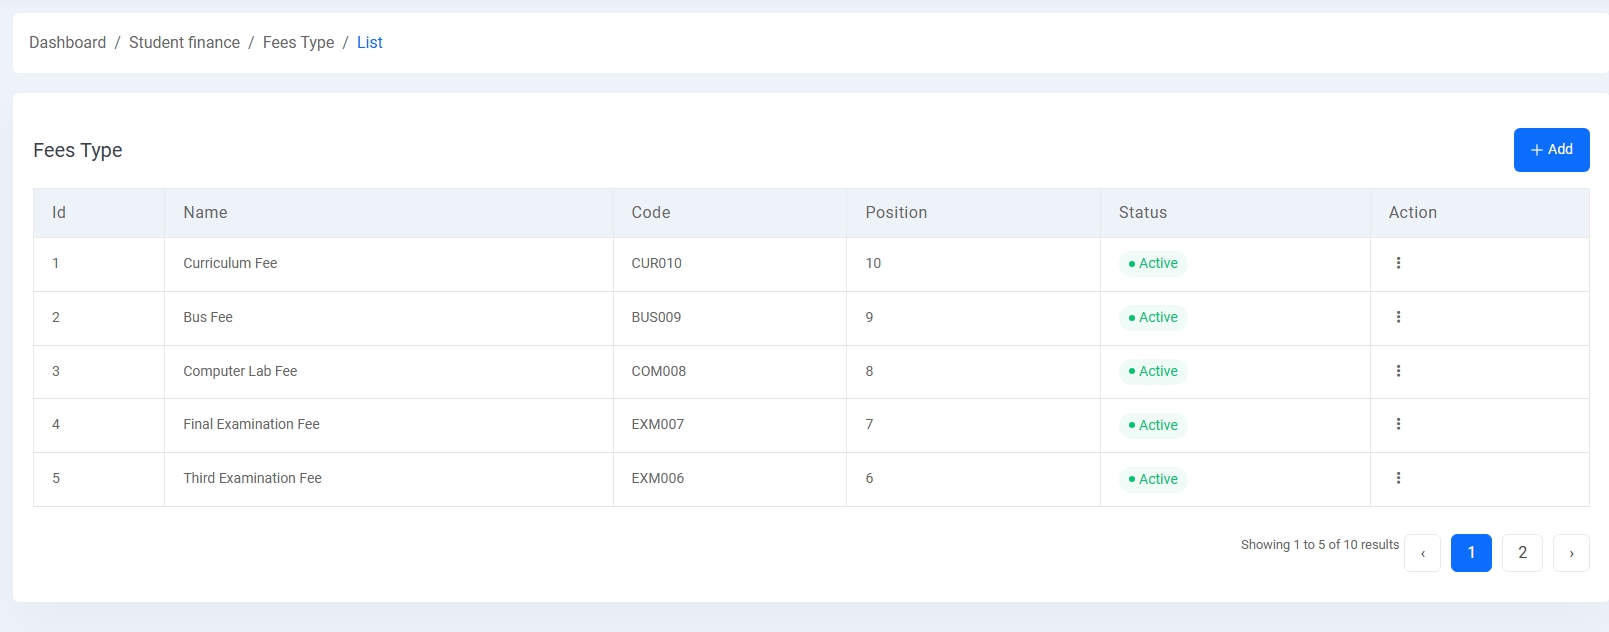Go to next page arrow

pyautogui.click(x=1571, y=553)
